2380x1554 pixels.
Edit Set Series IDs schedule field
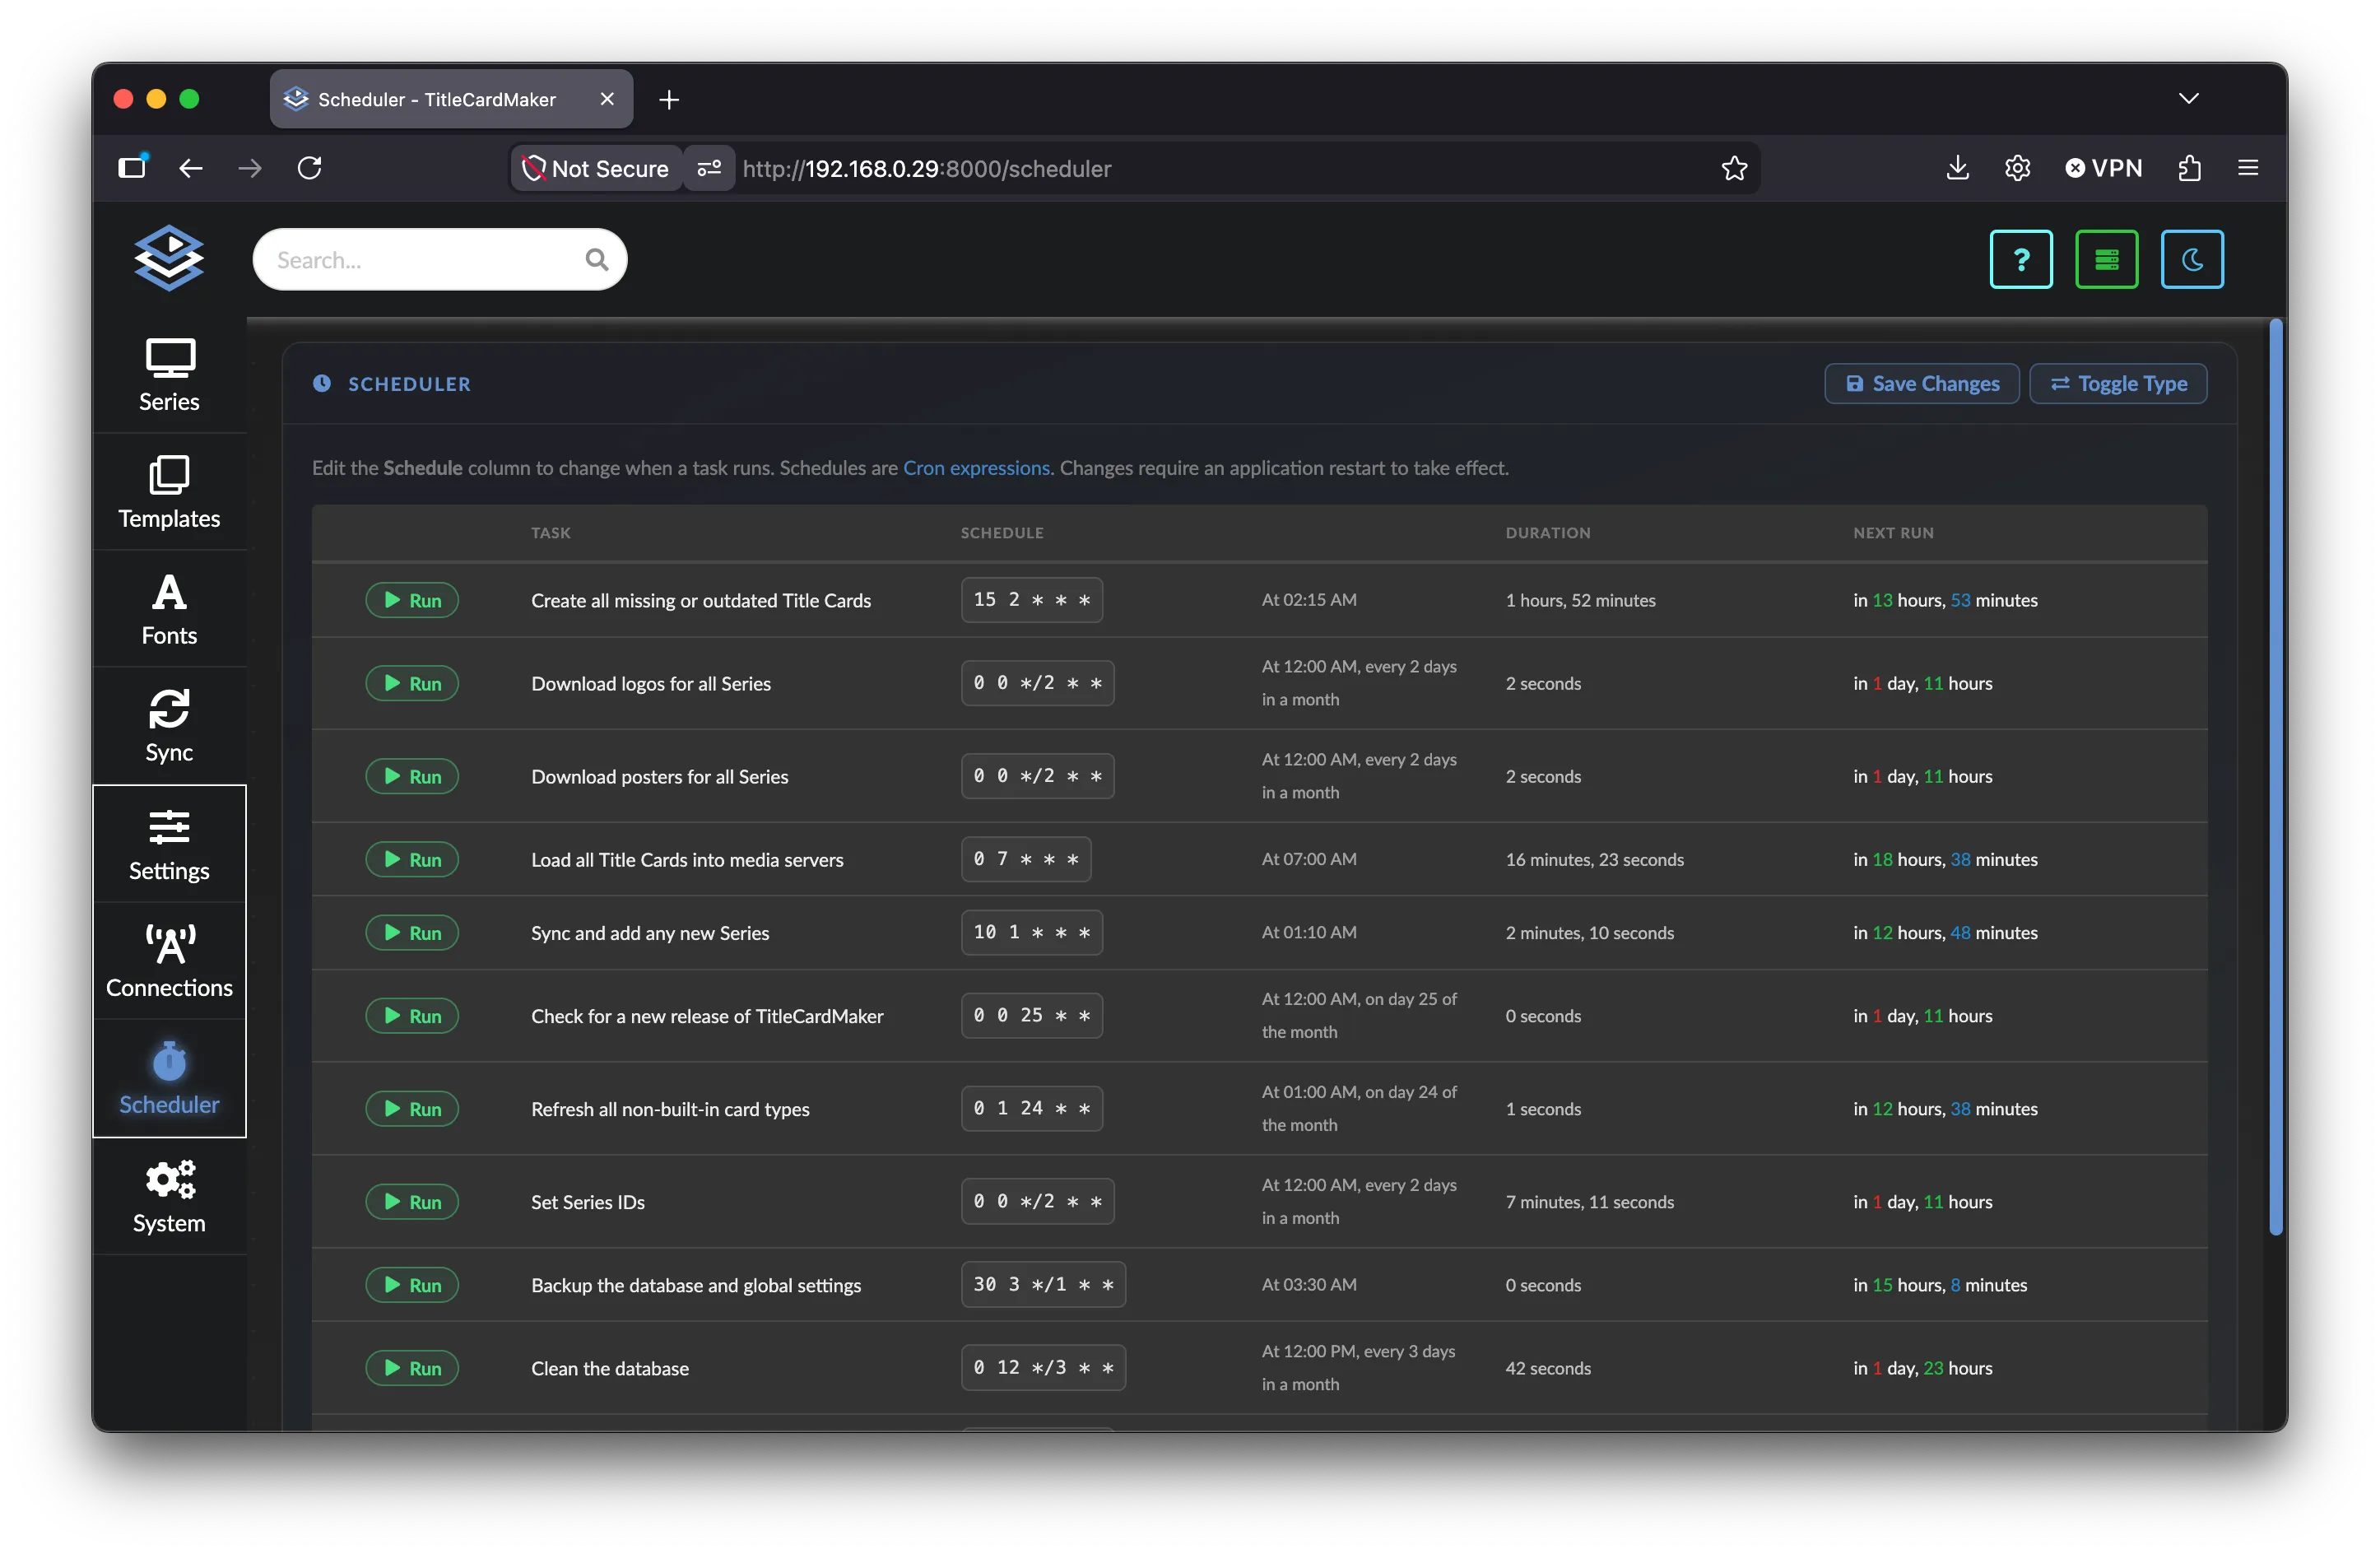1038,1201
